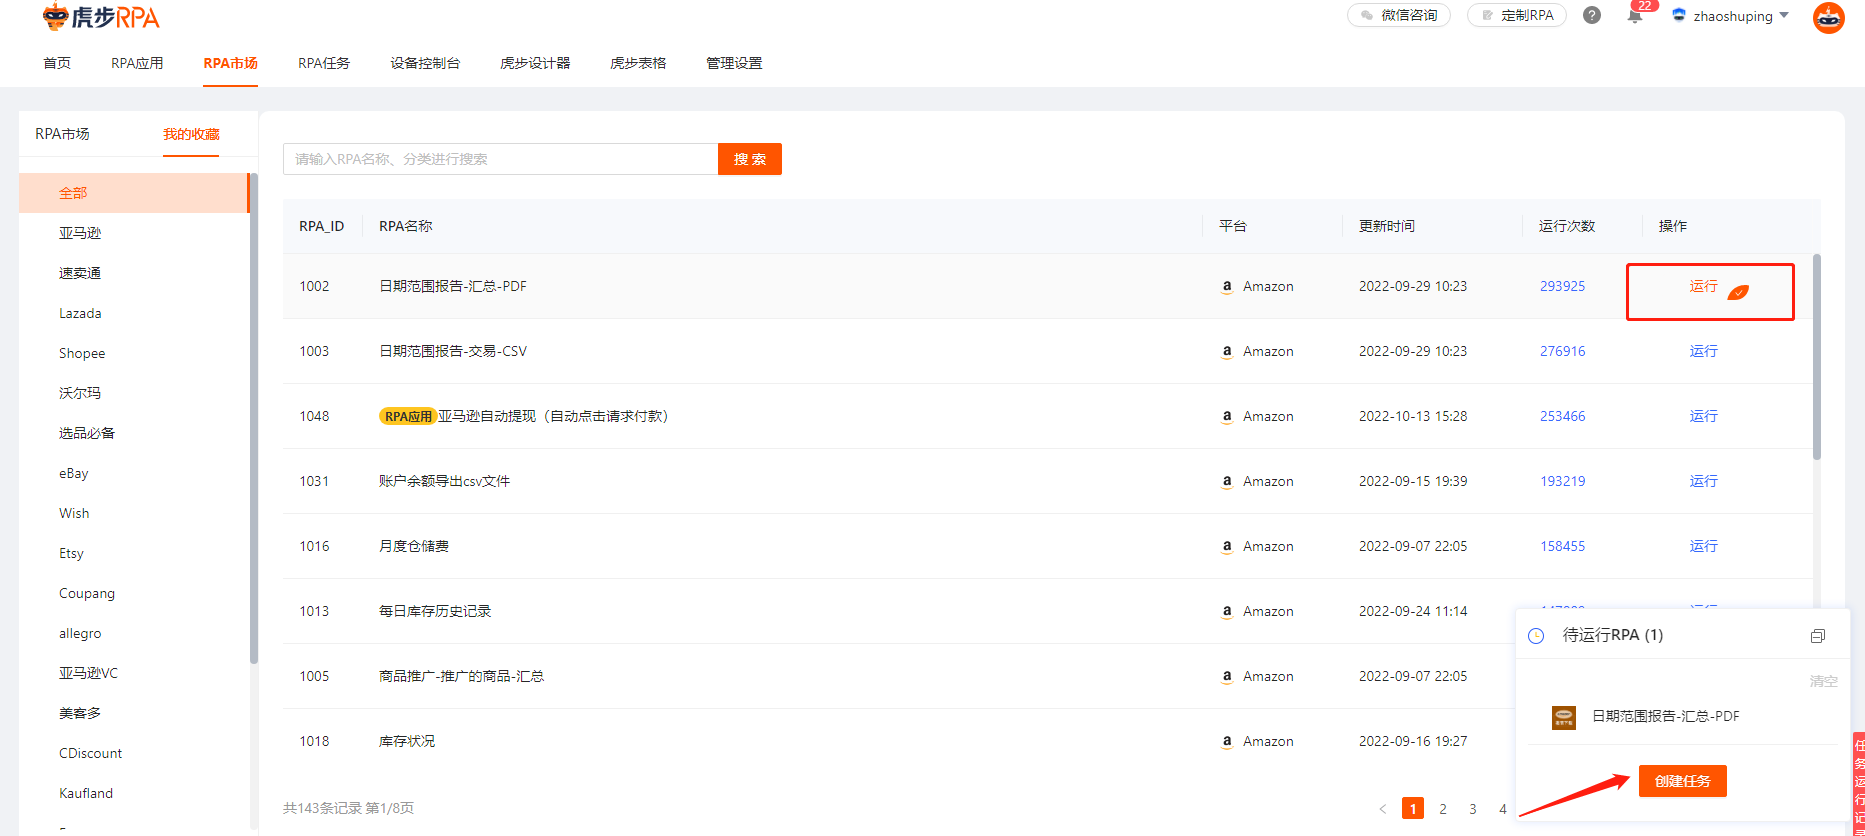The image size is (1865, 836).
Task: Click 库存状况 RPA name
Action: [407, 741]
